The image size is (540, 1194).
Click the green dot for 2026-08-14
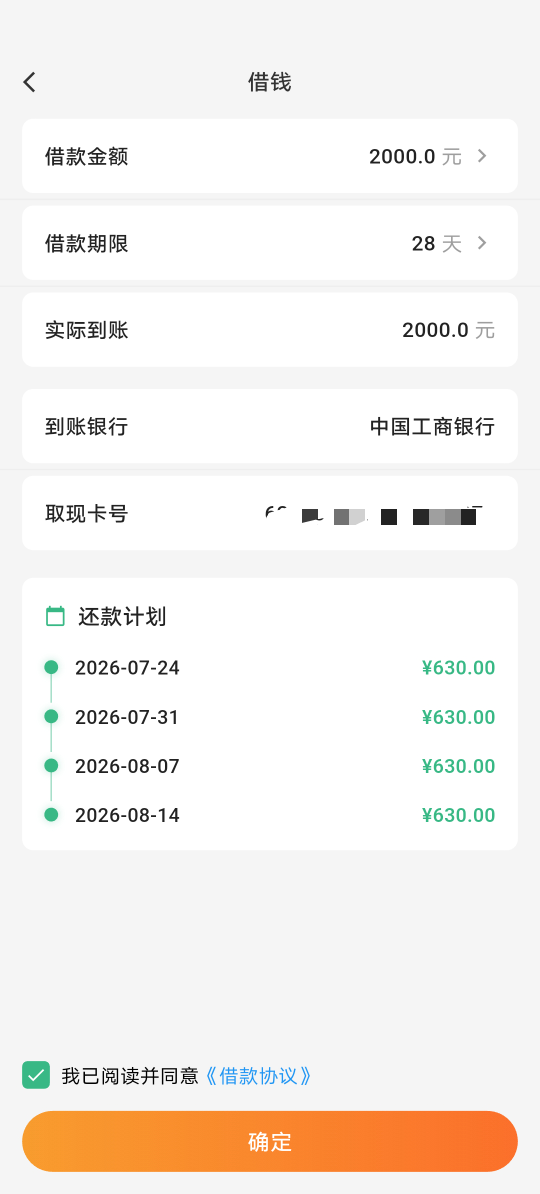(x=51, y=815)
